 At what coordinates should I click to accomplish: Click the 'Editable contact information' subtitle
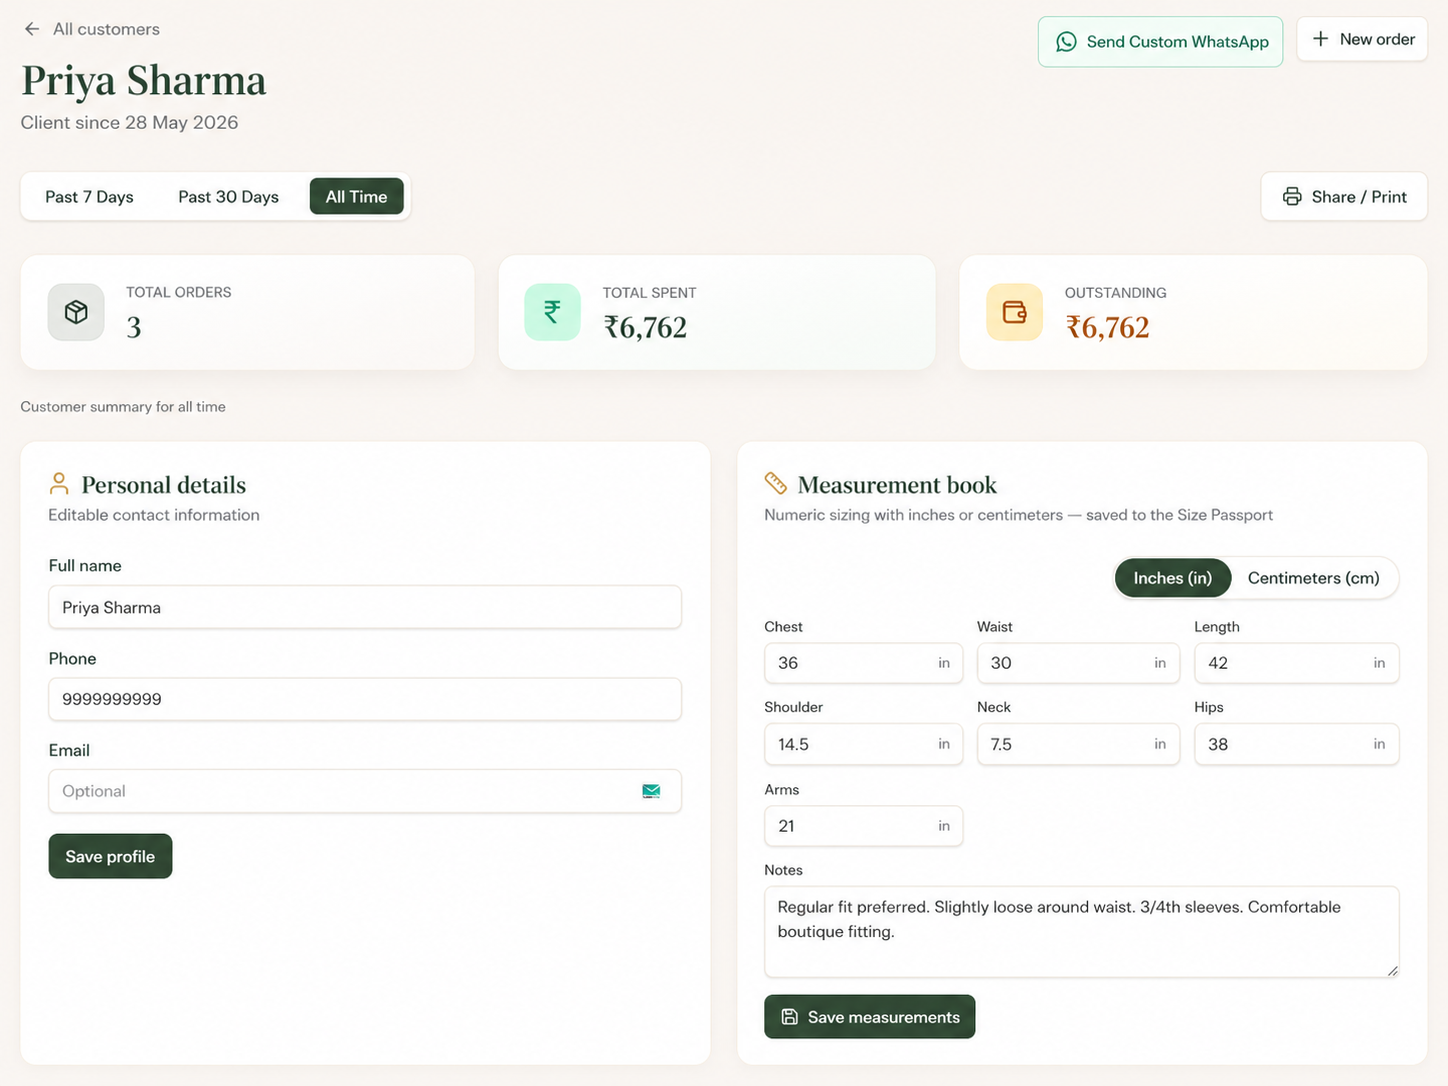pos(154,515)
